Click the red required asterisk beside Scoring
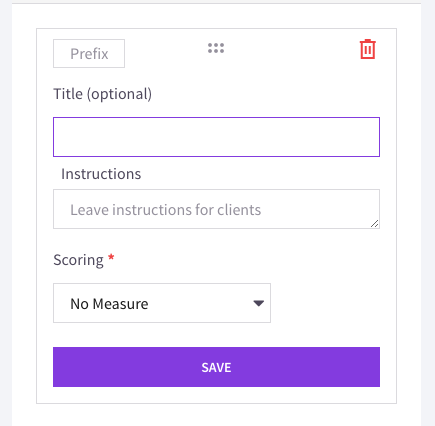Viewport: 435px width, 426px height. point(111,258)
